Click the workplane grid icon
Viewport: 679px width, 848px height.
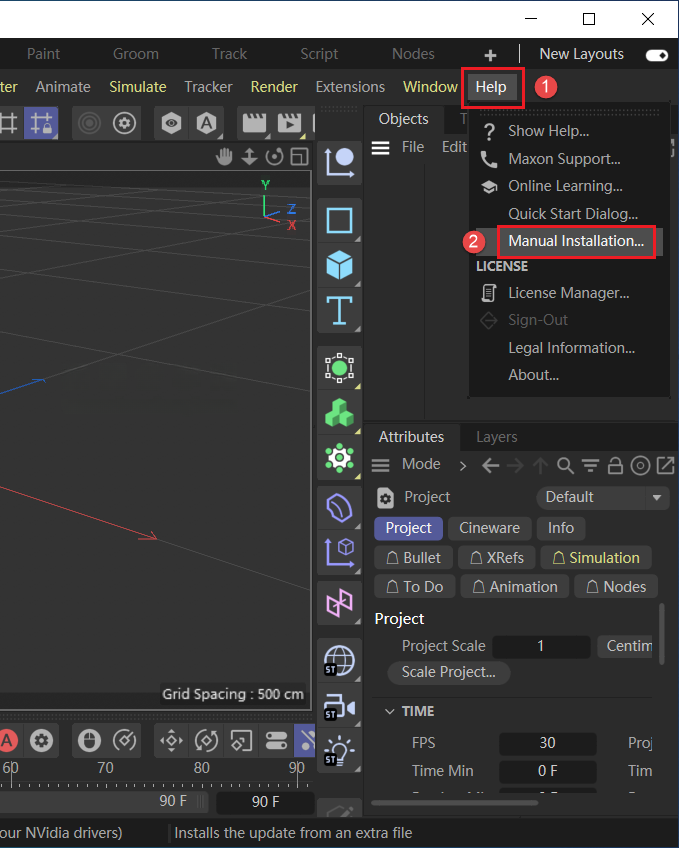[x=9, y=123]
